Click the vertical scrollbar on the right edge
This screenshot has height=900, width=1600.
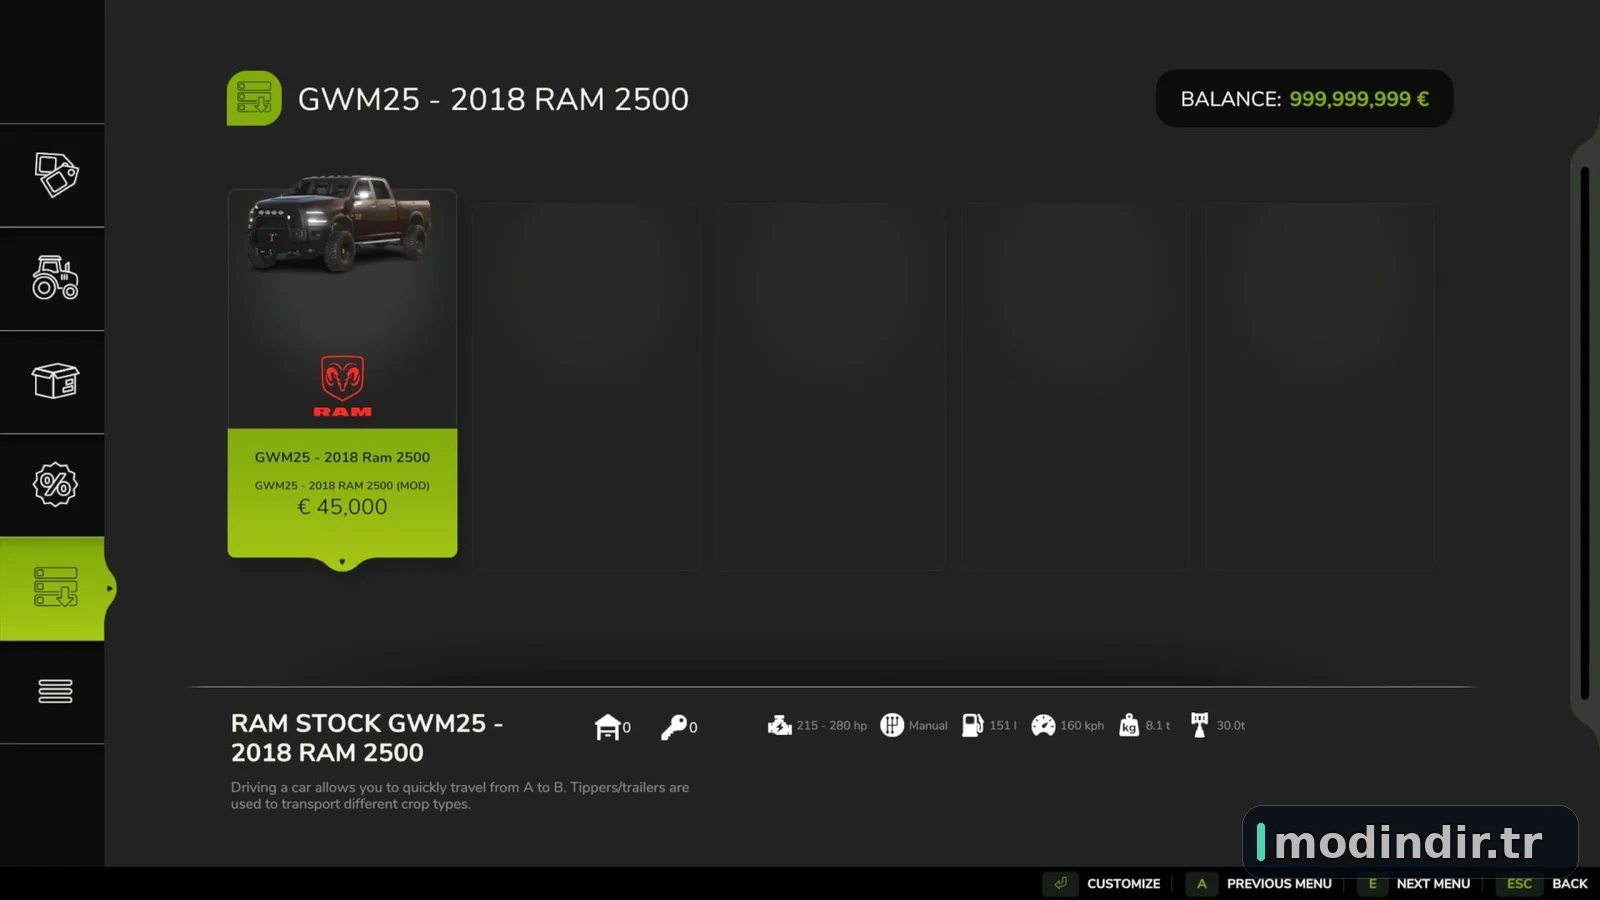[1584, 433]
